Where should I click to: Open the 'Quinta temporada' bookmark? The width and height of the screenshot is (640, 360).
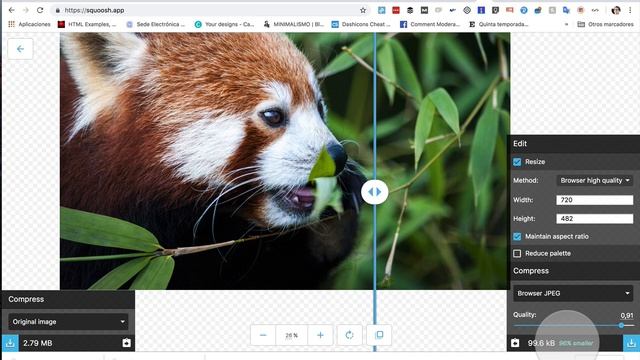pos(498,24)
